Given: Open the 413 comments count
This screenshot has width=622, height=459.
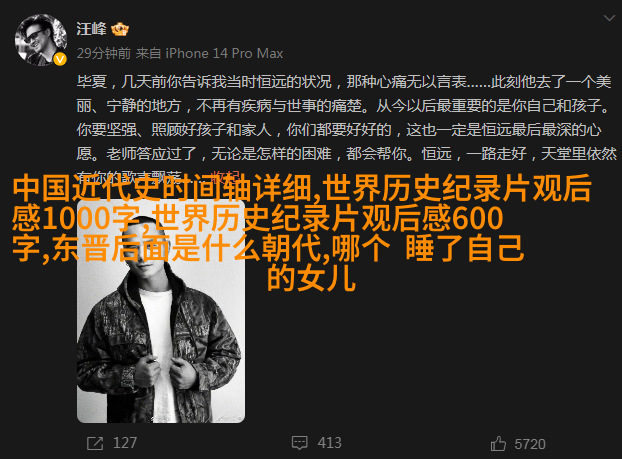Looking at the screenshot, I should coord(329,443).
